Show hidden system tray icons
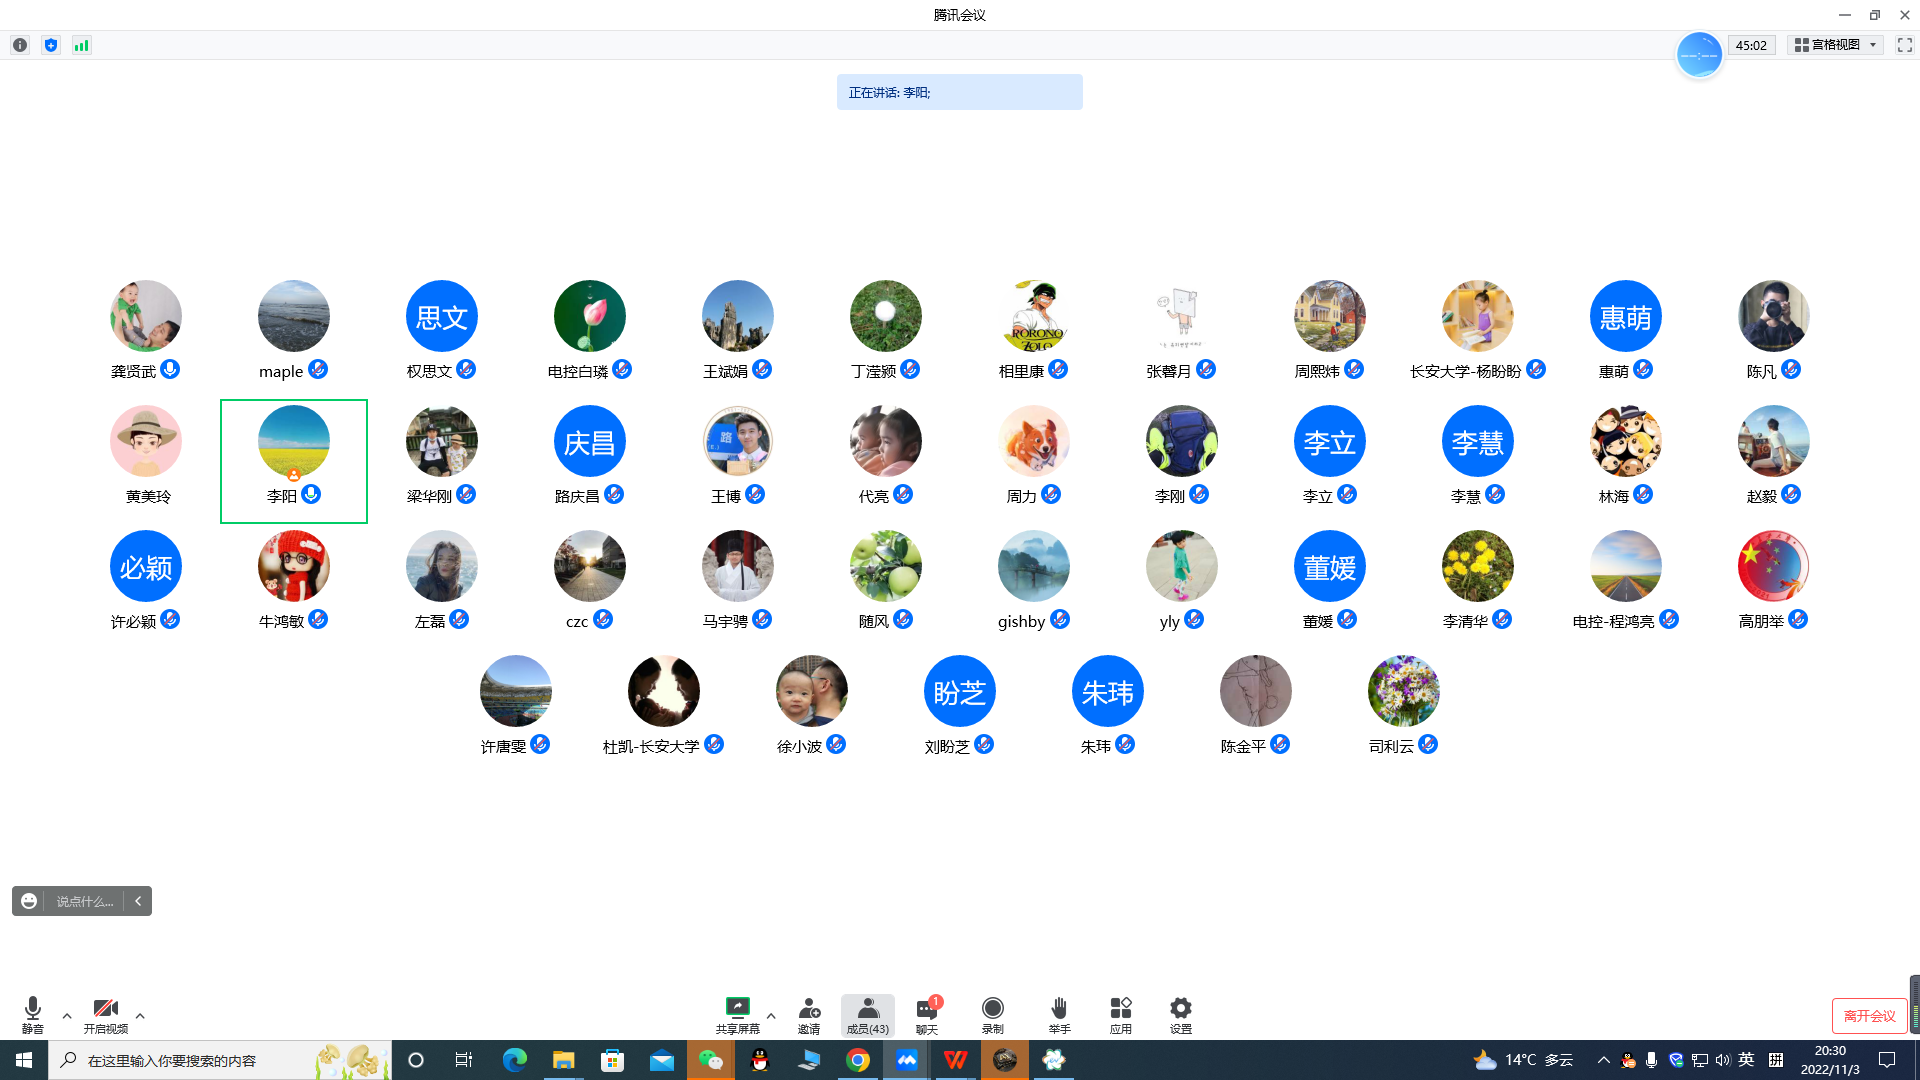This screenshot has height=1080, width=1920. pyautogui.click(x=1604, y=1060)
